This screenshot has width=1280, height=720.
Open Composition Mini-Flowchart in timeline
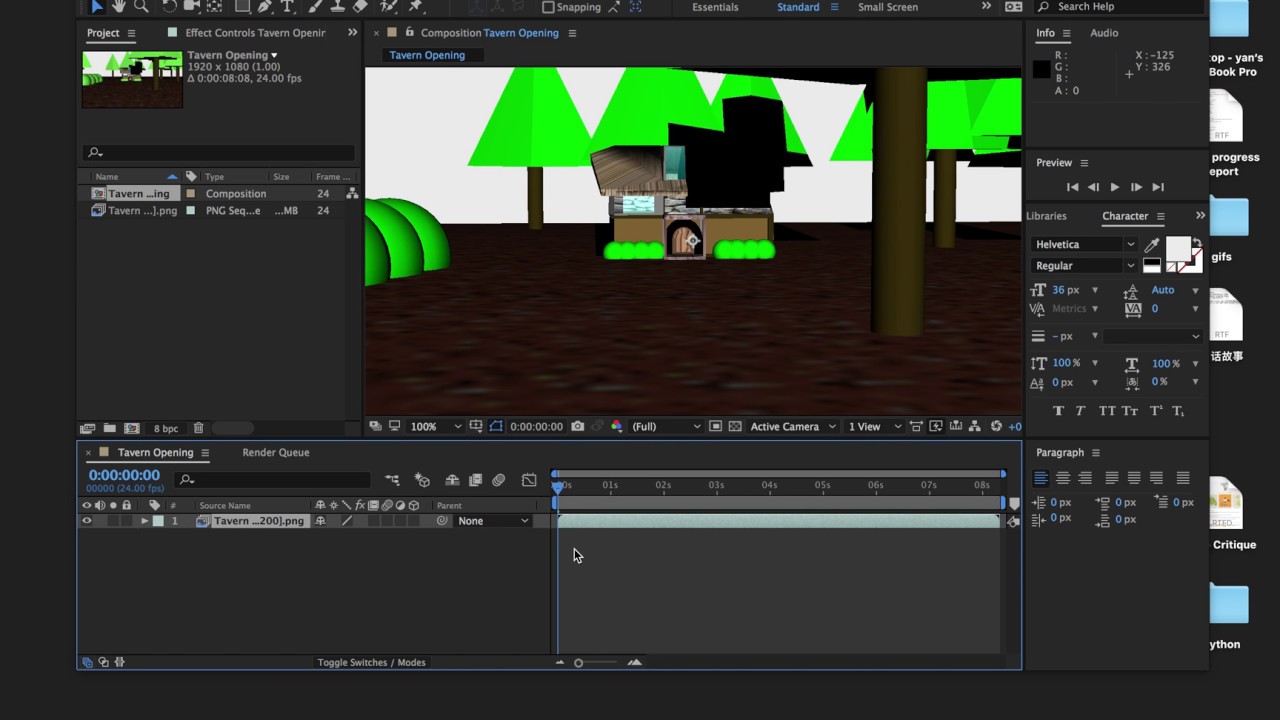tap(392, 480)
